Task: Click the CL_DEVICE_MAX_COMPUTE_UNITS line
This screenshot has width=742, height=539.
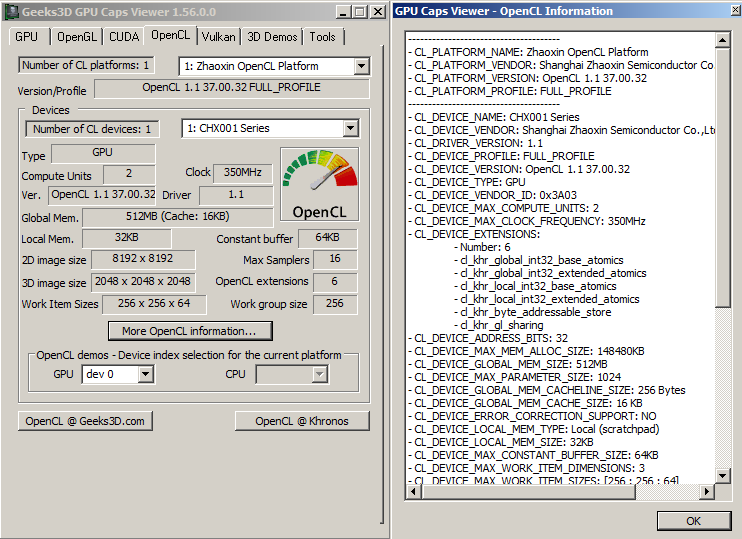Action: click(503, 208)
